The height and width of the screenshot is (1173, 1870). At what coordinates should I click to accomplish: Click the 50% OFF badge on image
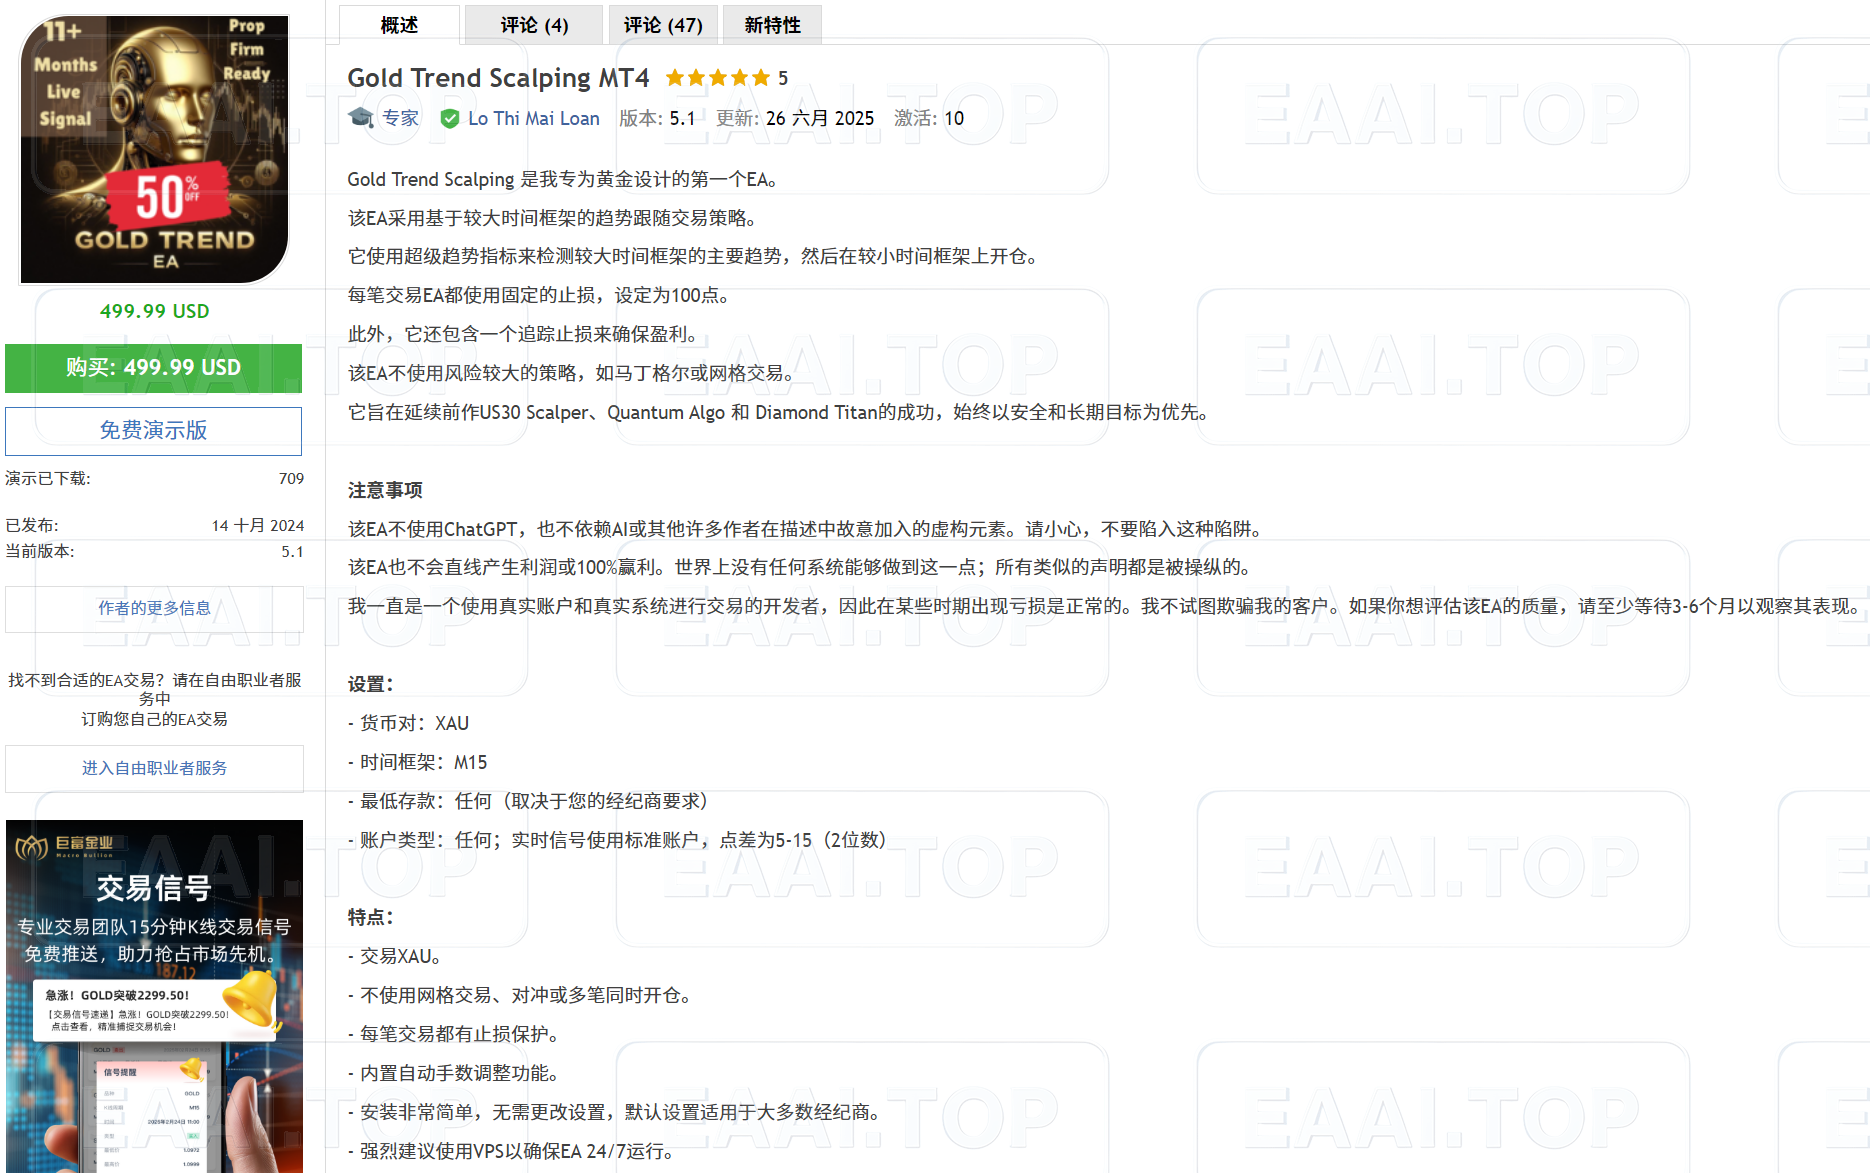(168, 195)
